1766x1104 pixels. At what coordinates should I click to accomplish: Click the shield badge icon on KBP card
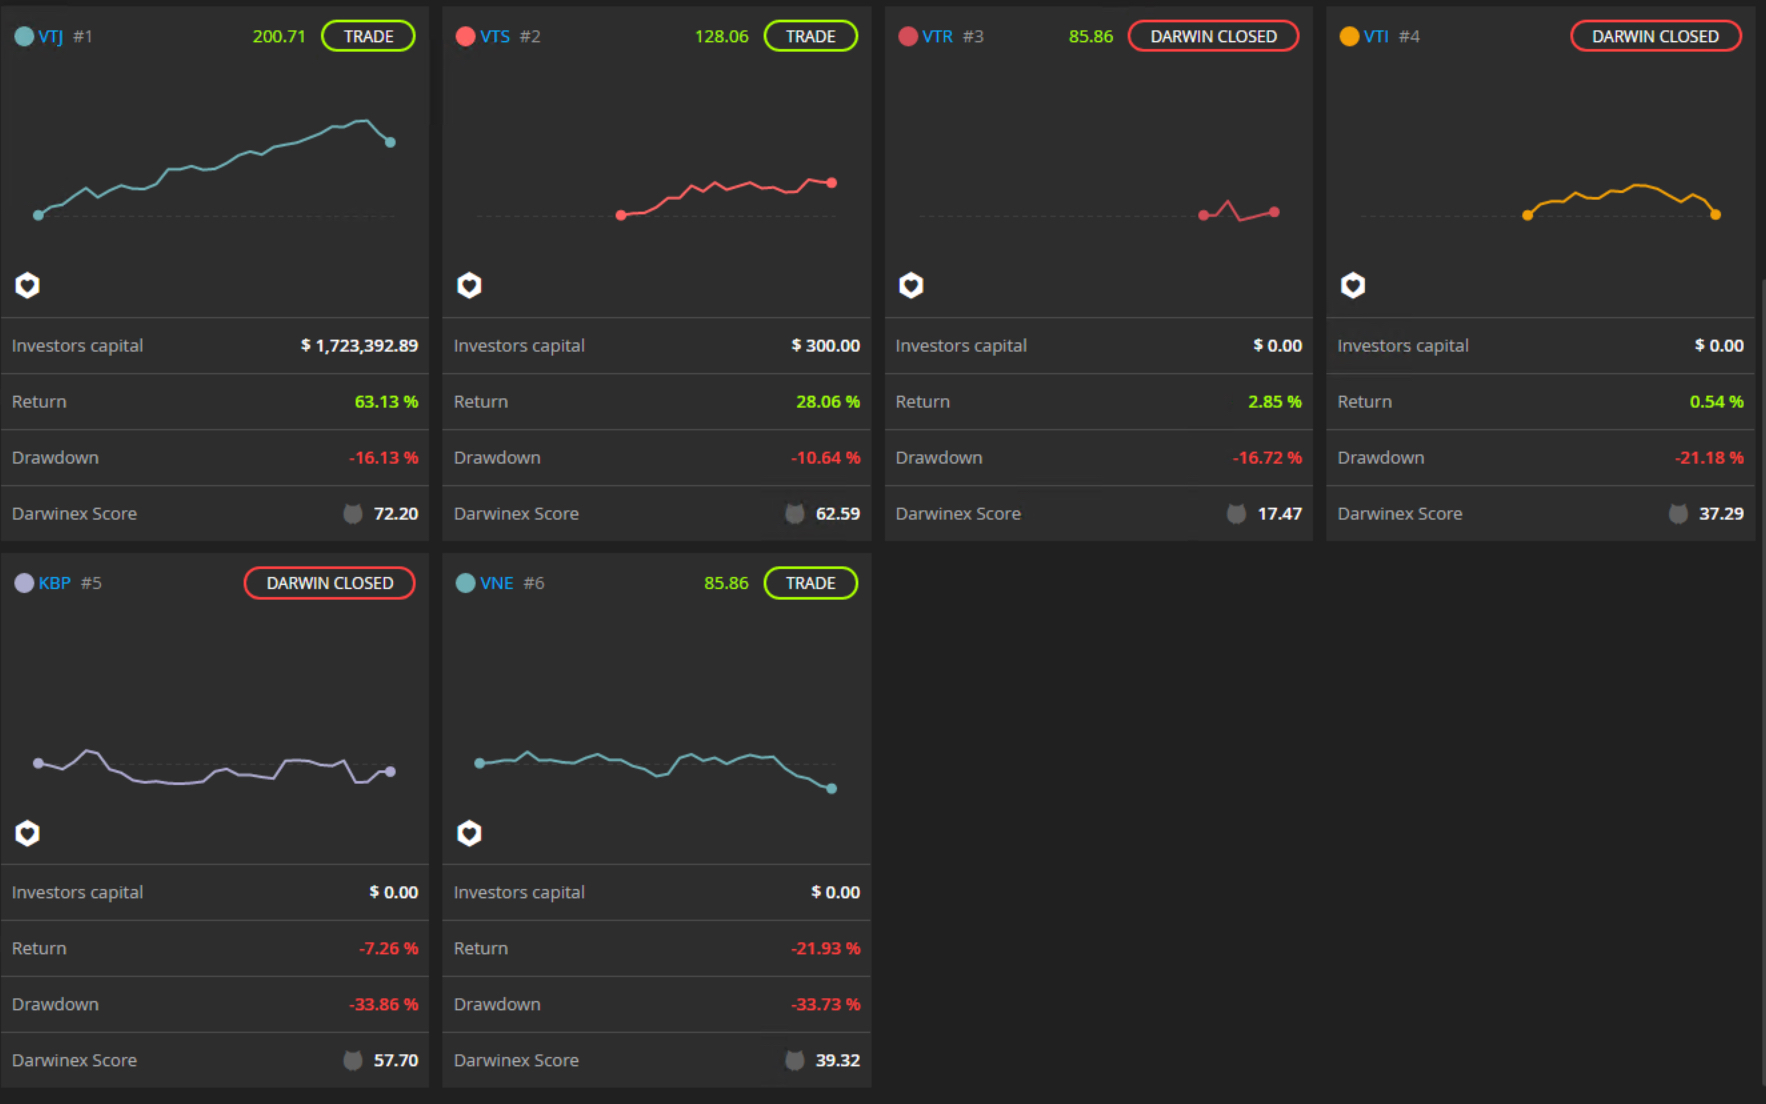(x=27, y=833)
